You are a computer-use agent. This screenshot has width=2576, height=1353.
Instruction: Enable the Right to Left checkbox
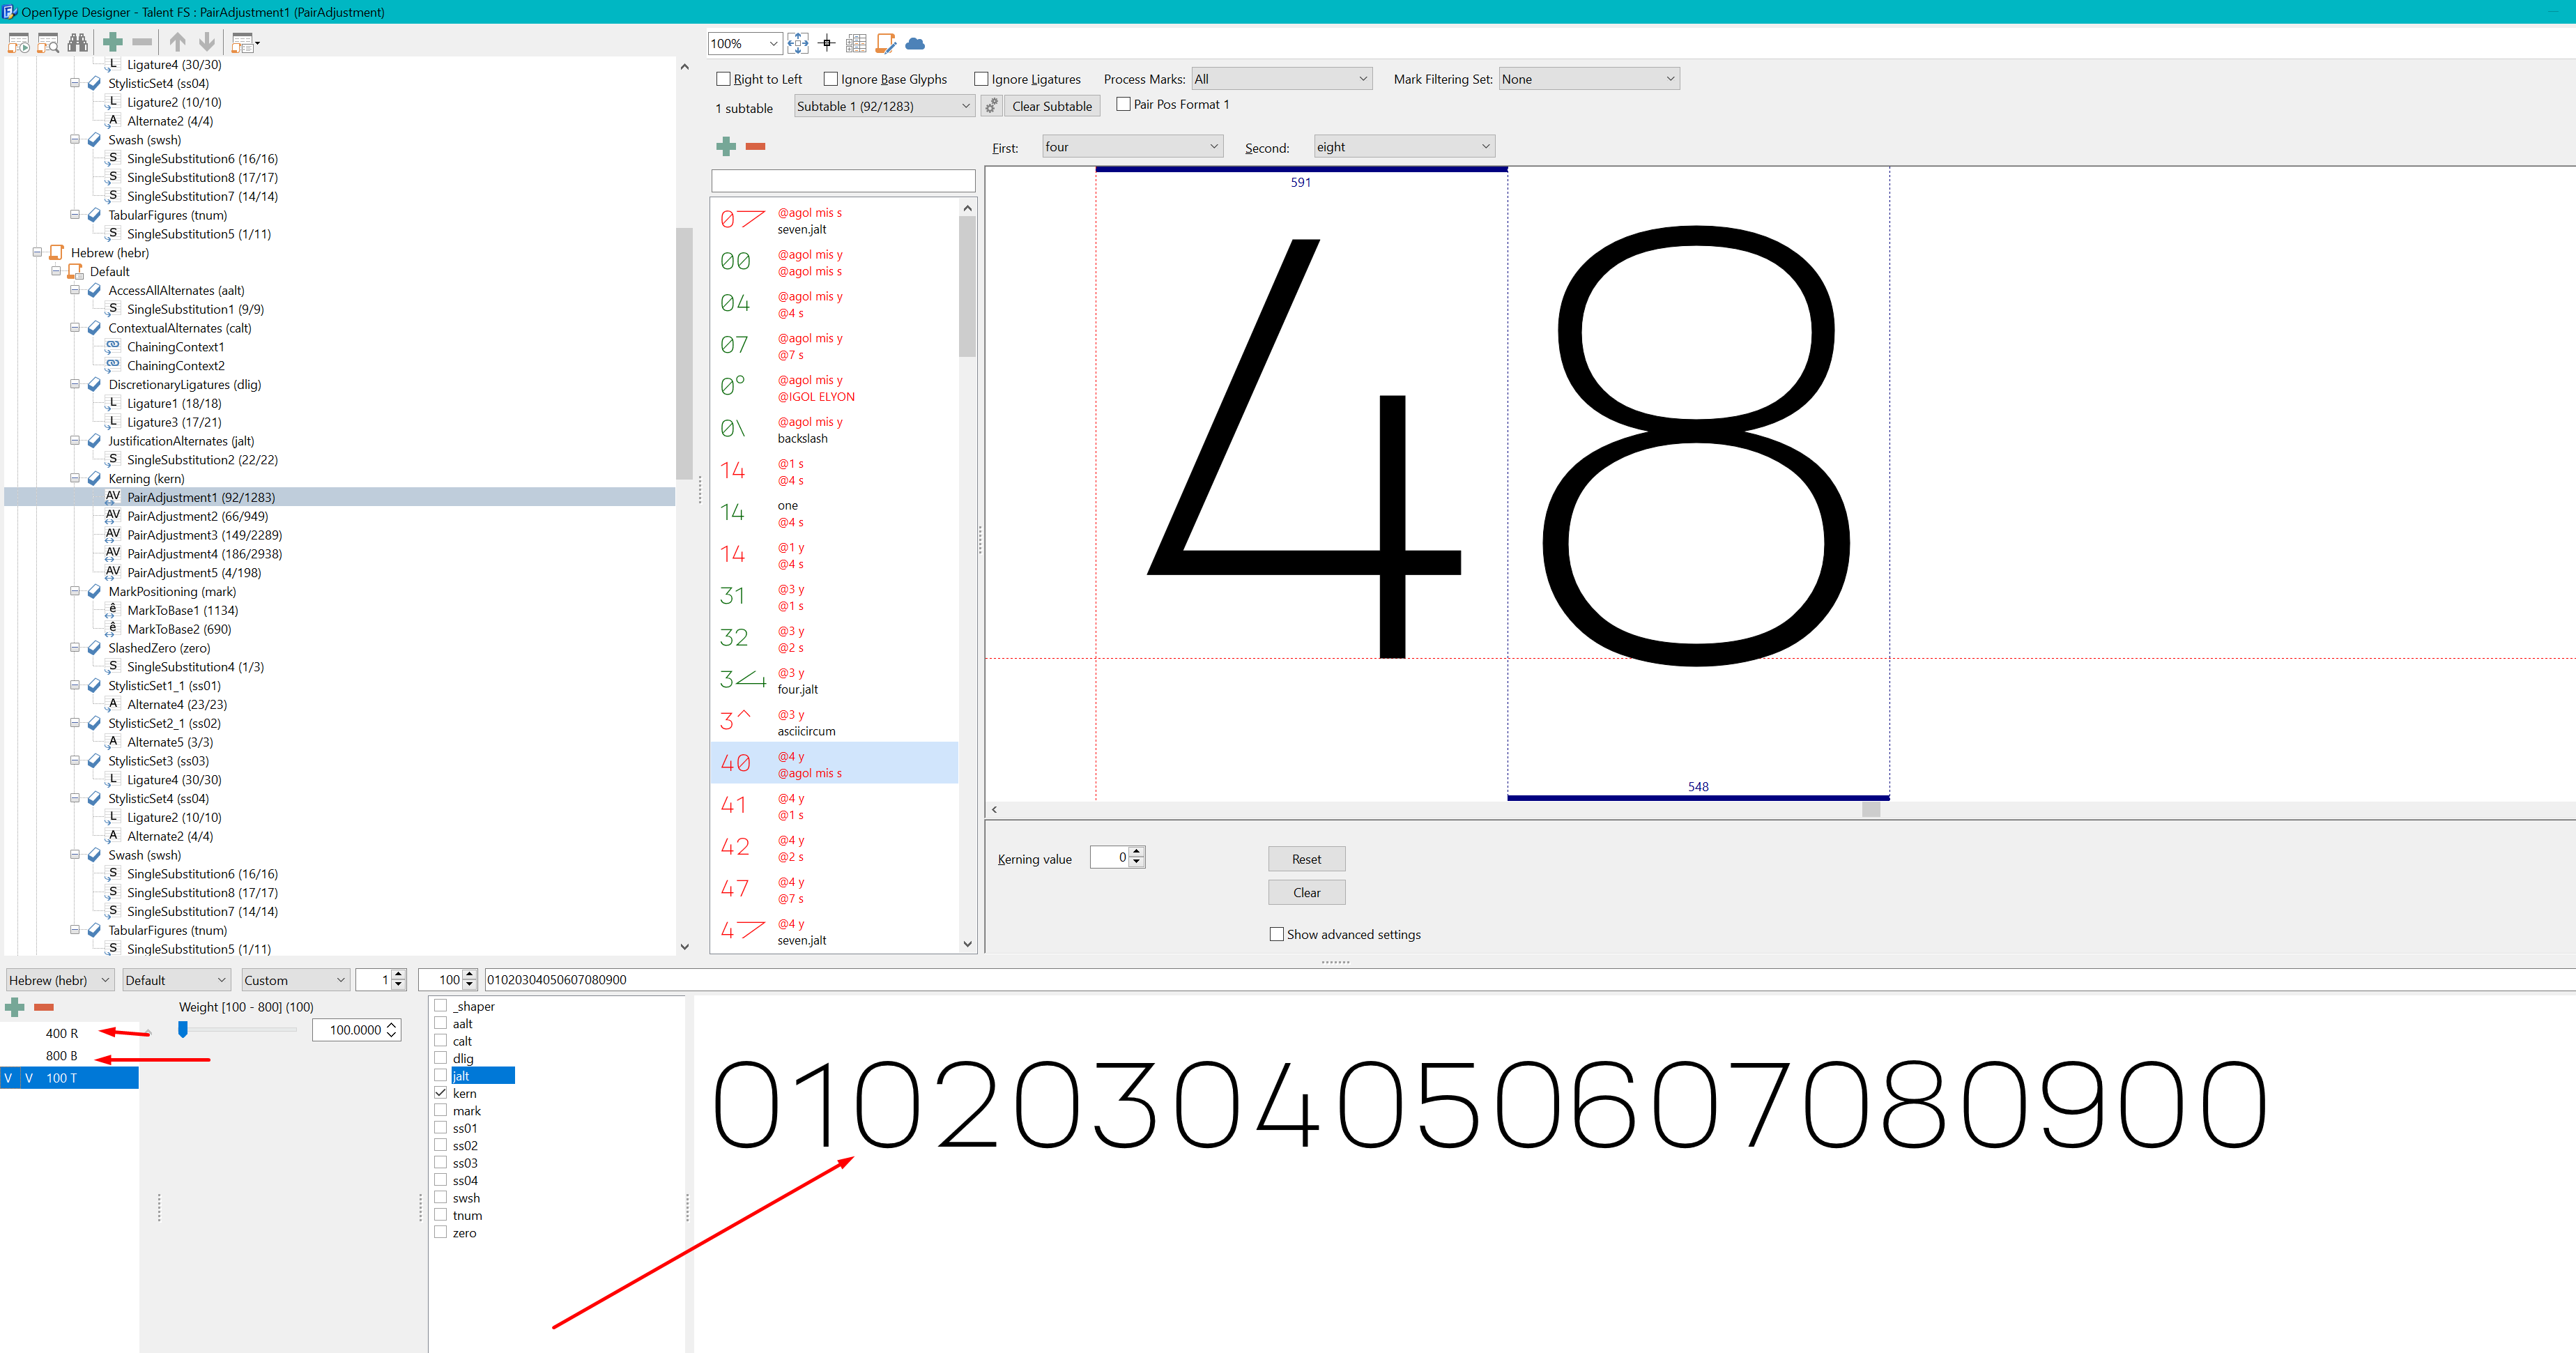(724, 79)
